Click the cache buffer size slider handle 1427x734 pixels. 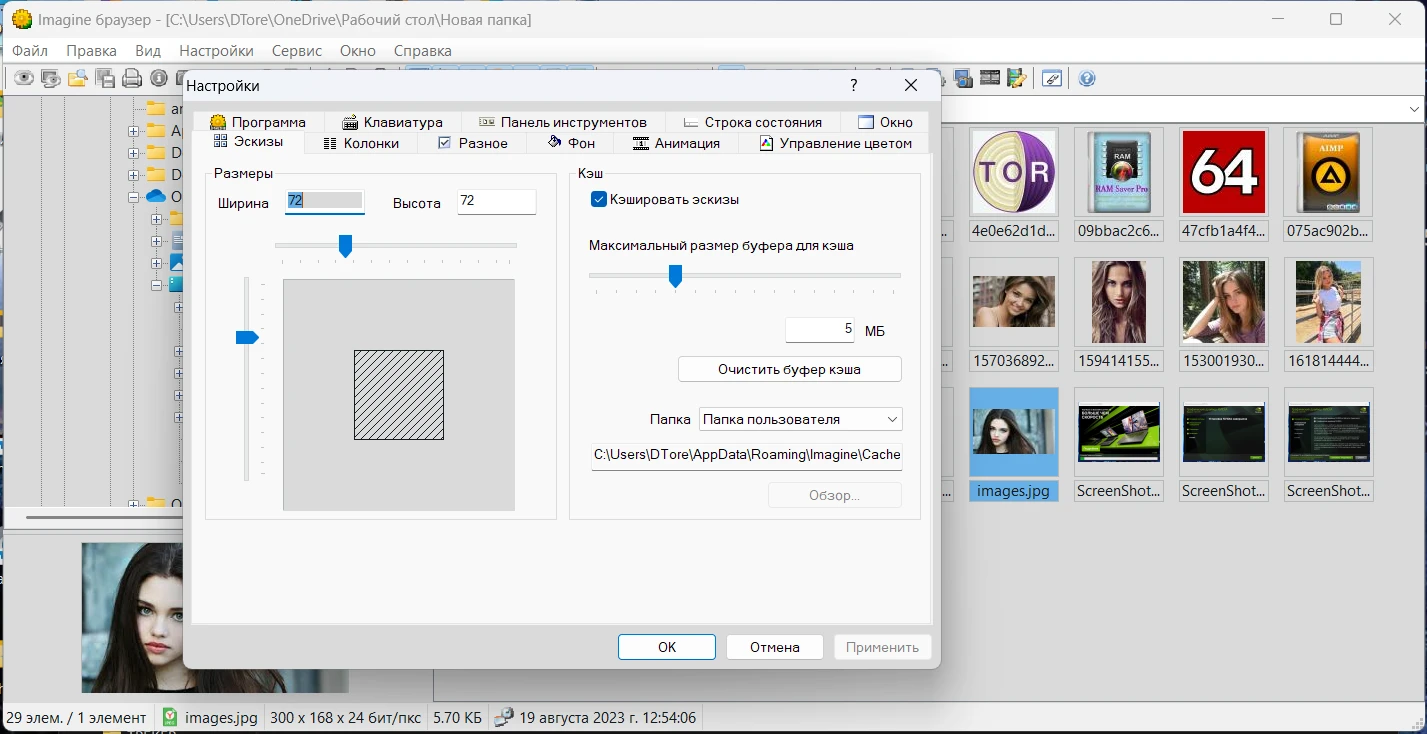[x=675, y=275]
